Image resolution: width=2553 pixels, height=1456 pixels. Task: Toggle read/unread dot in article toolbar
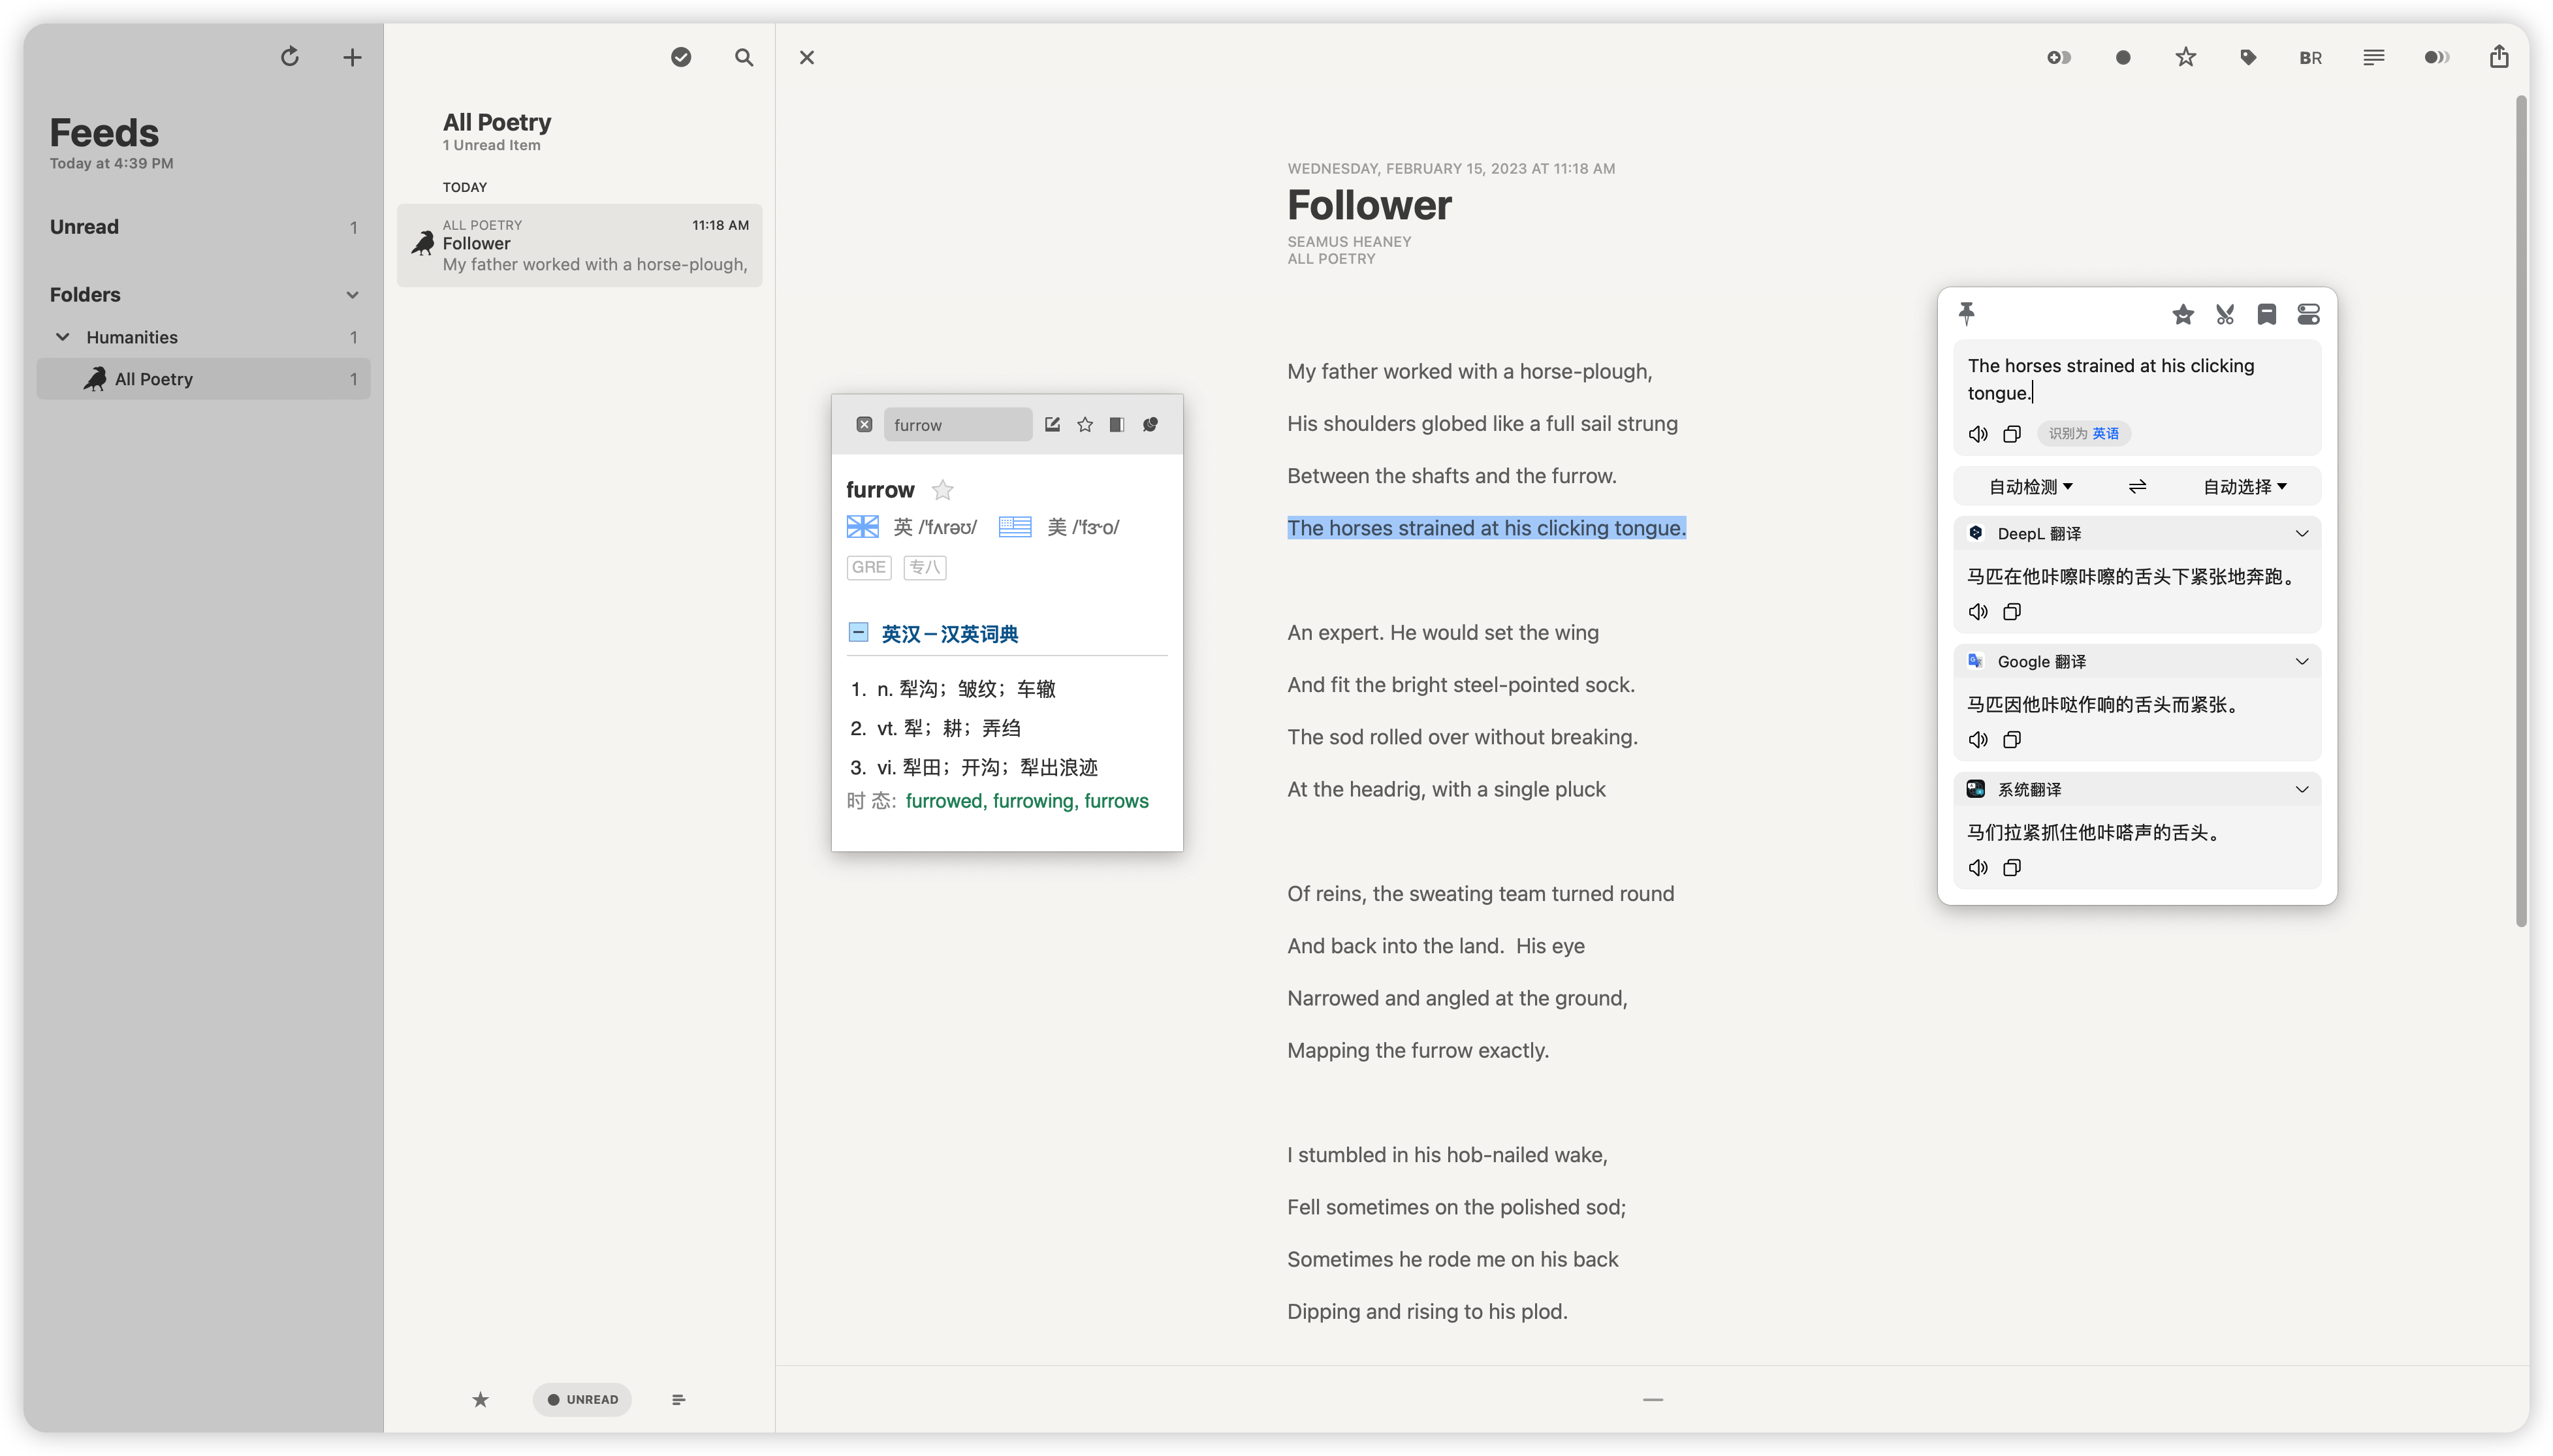click(2122, 57)
